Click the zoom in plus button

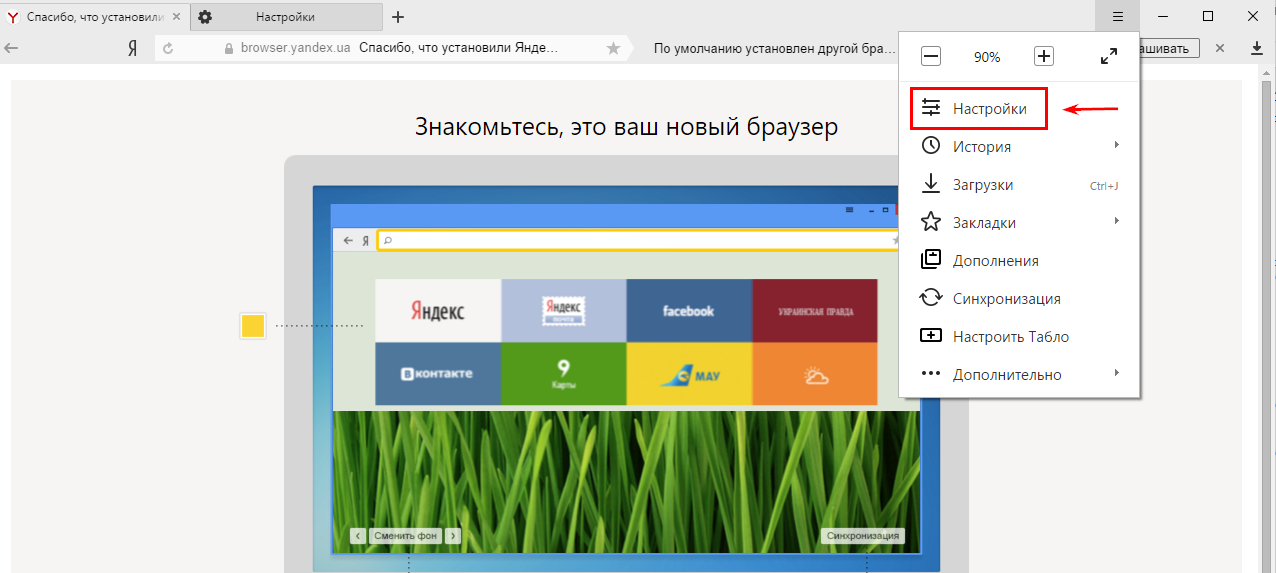coord(1043,57)
